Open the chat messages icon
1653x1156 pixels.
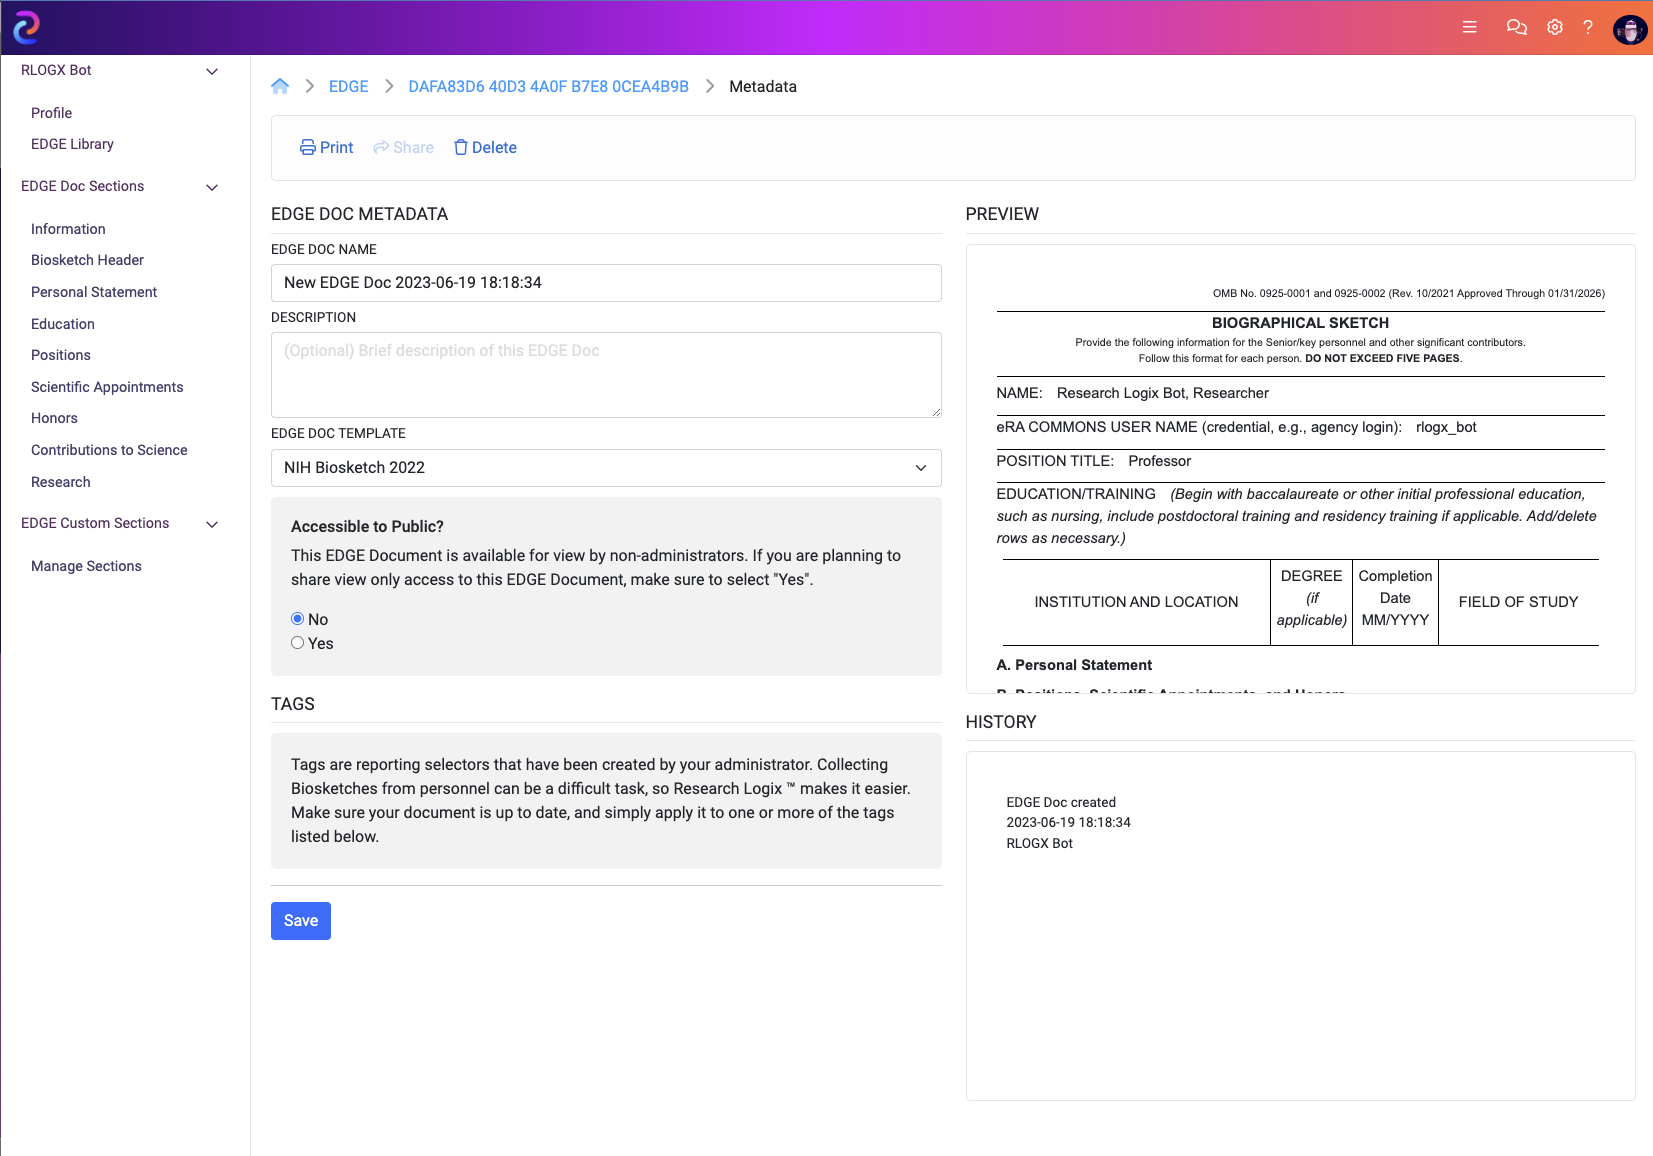click(x=1516, y=27)
